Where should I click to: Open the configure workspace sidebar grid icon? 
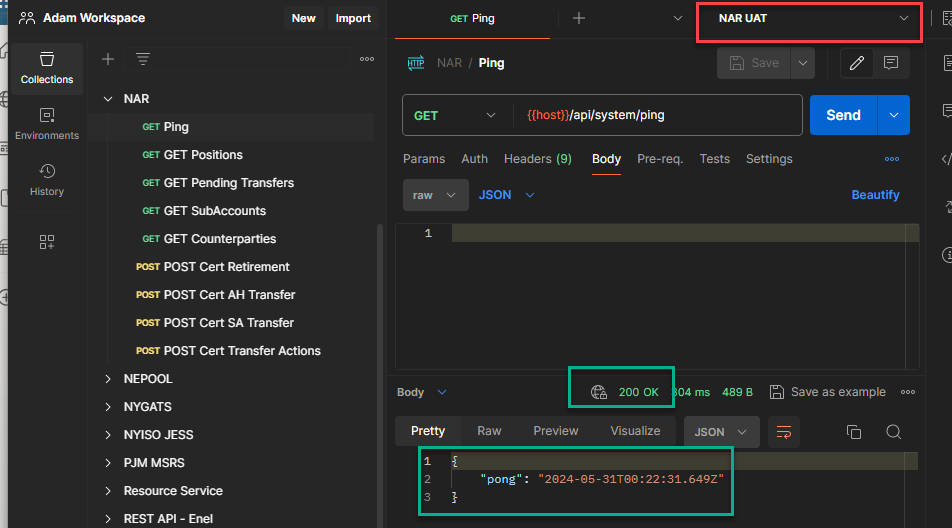(47, 242)
